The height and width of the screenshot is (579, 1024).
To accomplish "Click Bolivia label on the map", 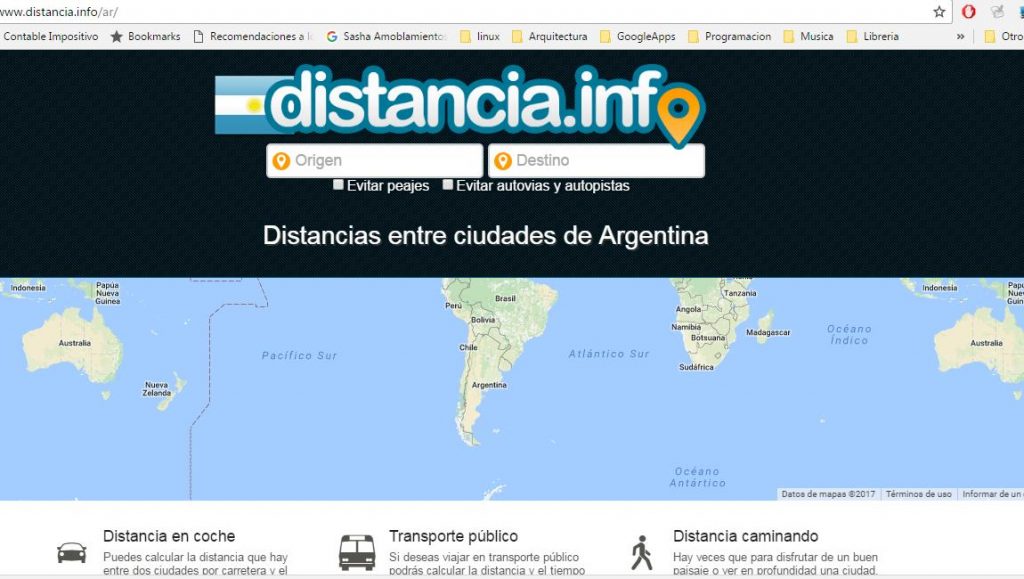I will click(x=483, y=320).
